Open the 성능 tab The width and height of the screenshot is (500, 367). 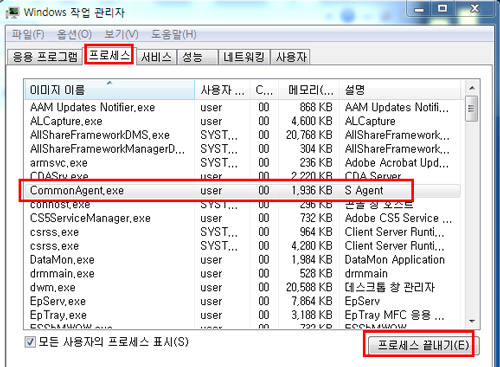click(x=197, y=57)
